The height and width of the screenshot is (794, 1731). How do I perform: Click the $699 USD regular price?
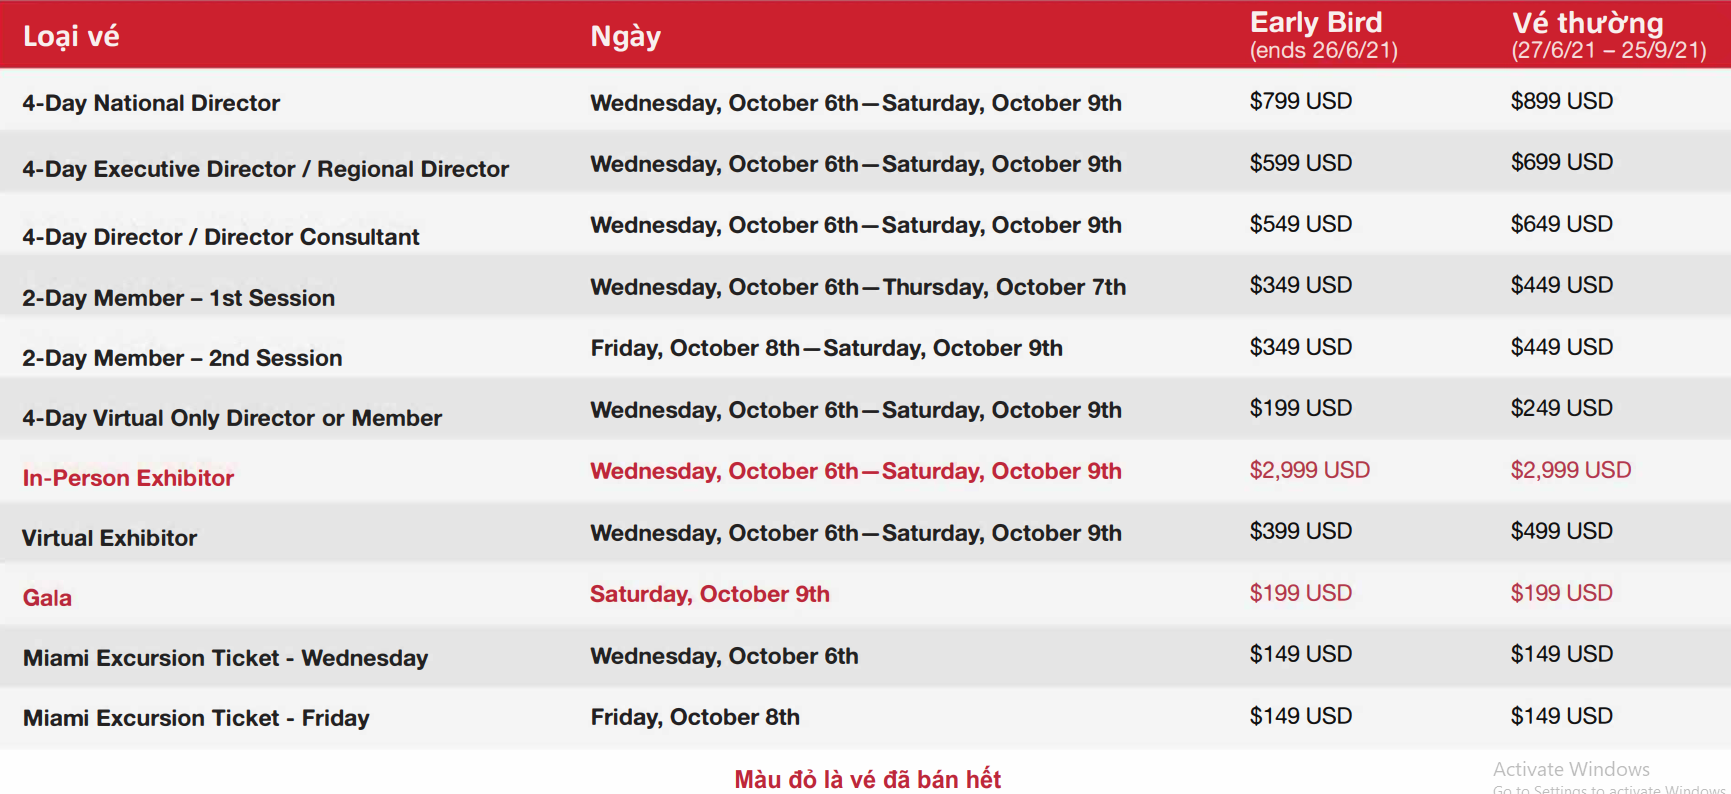click(1561, 162)
